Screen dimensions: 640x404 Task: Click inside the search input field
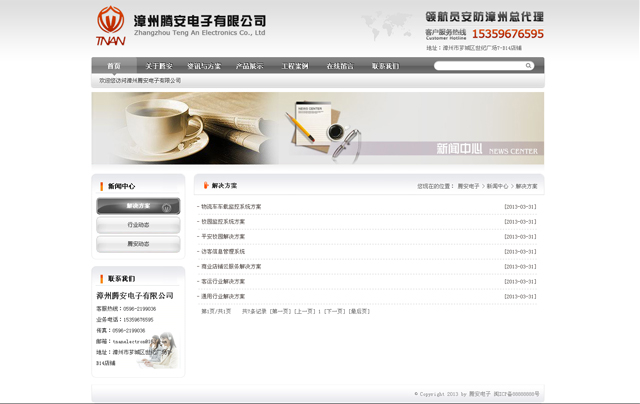478,66
